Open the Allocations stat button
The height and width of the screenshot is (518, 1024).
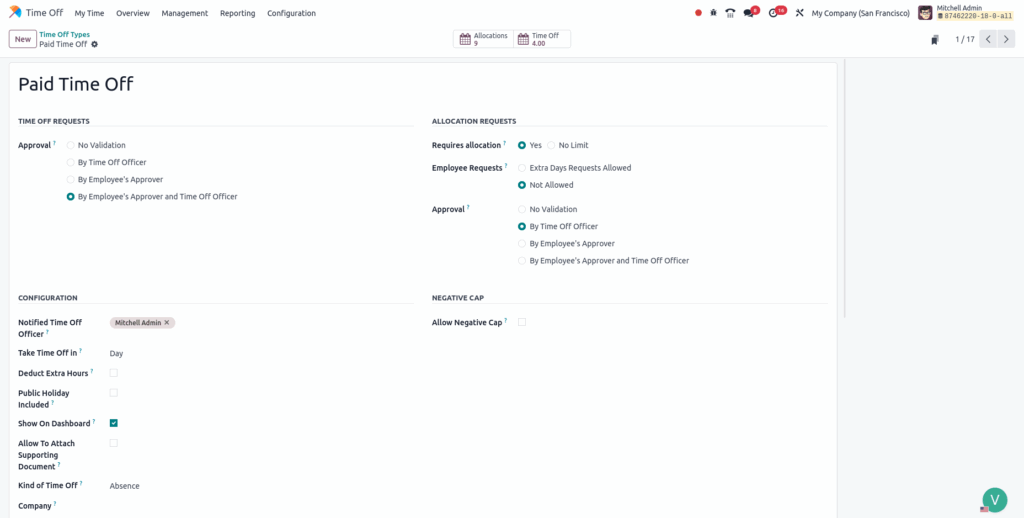point(482,39)
